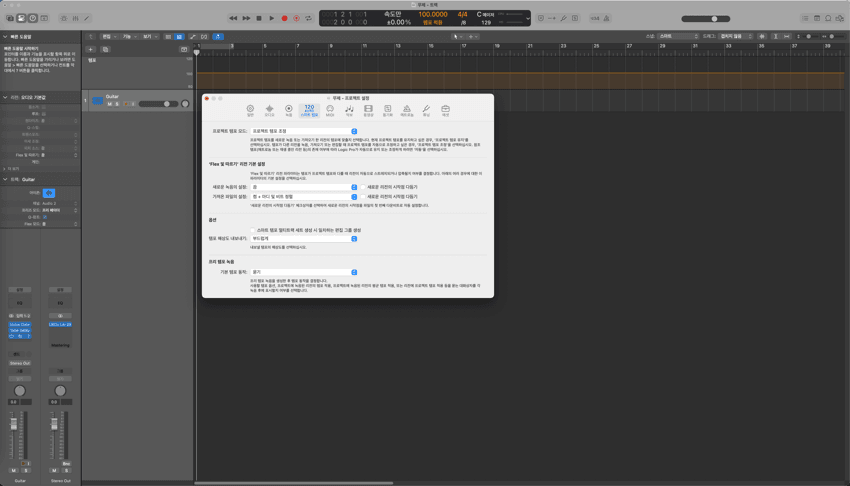Open the 오디오 (Audio) settings pane icon
This screenshot has height=486, width=850.
coord(269,109)
